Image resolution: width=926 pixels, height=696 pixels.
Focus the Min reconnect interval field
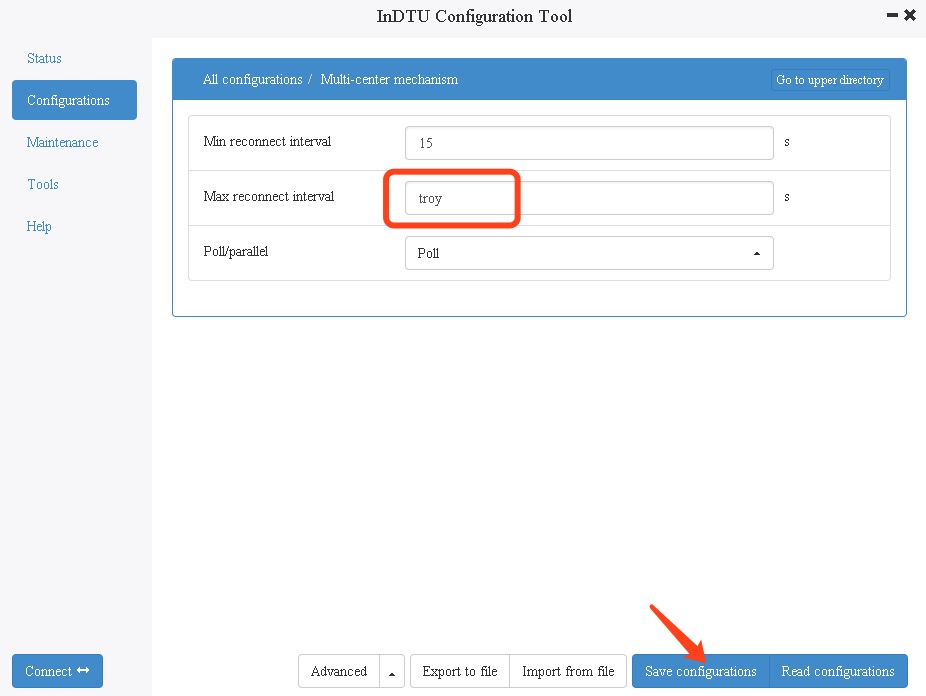(x=589, y=143)
